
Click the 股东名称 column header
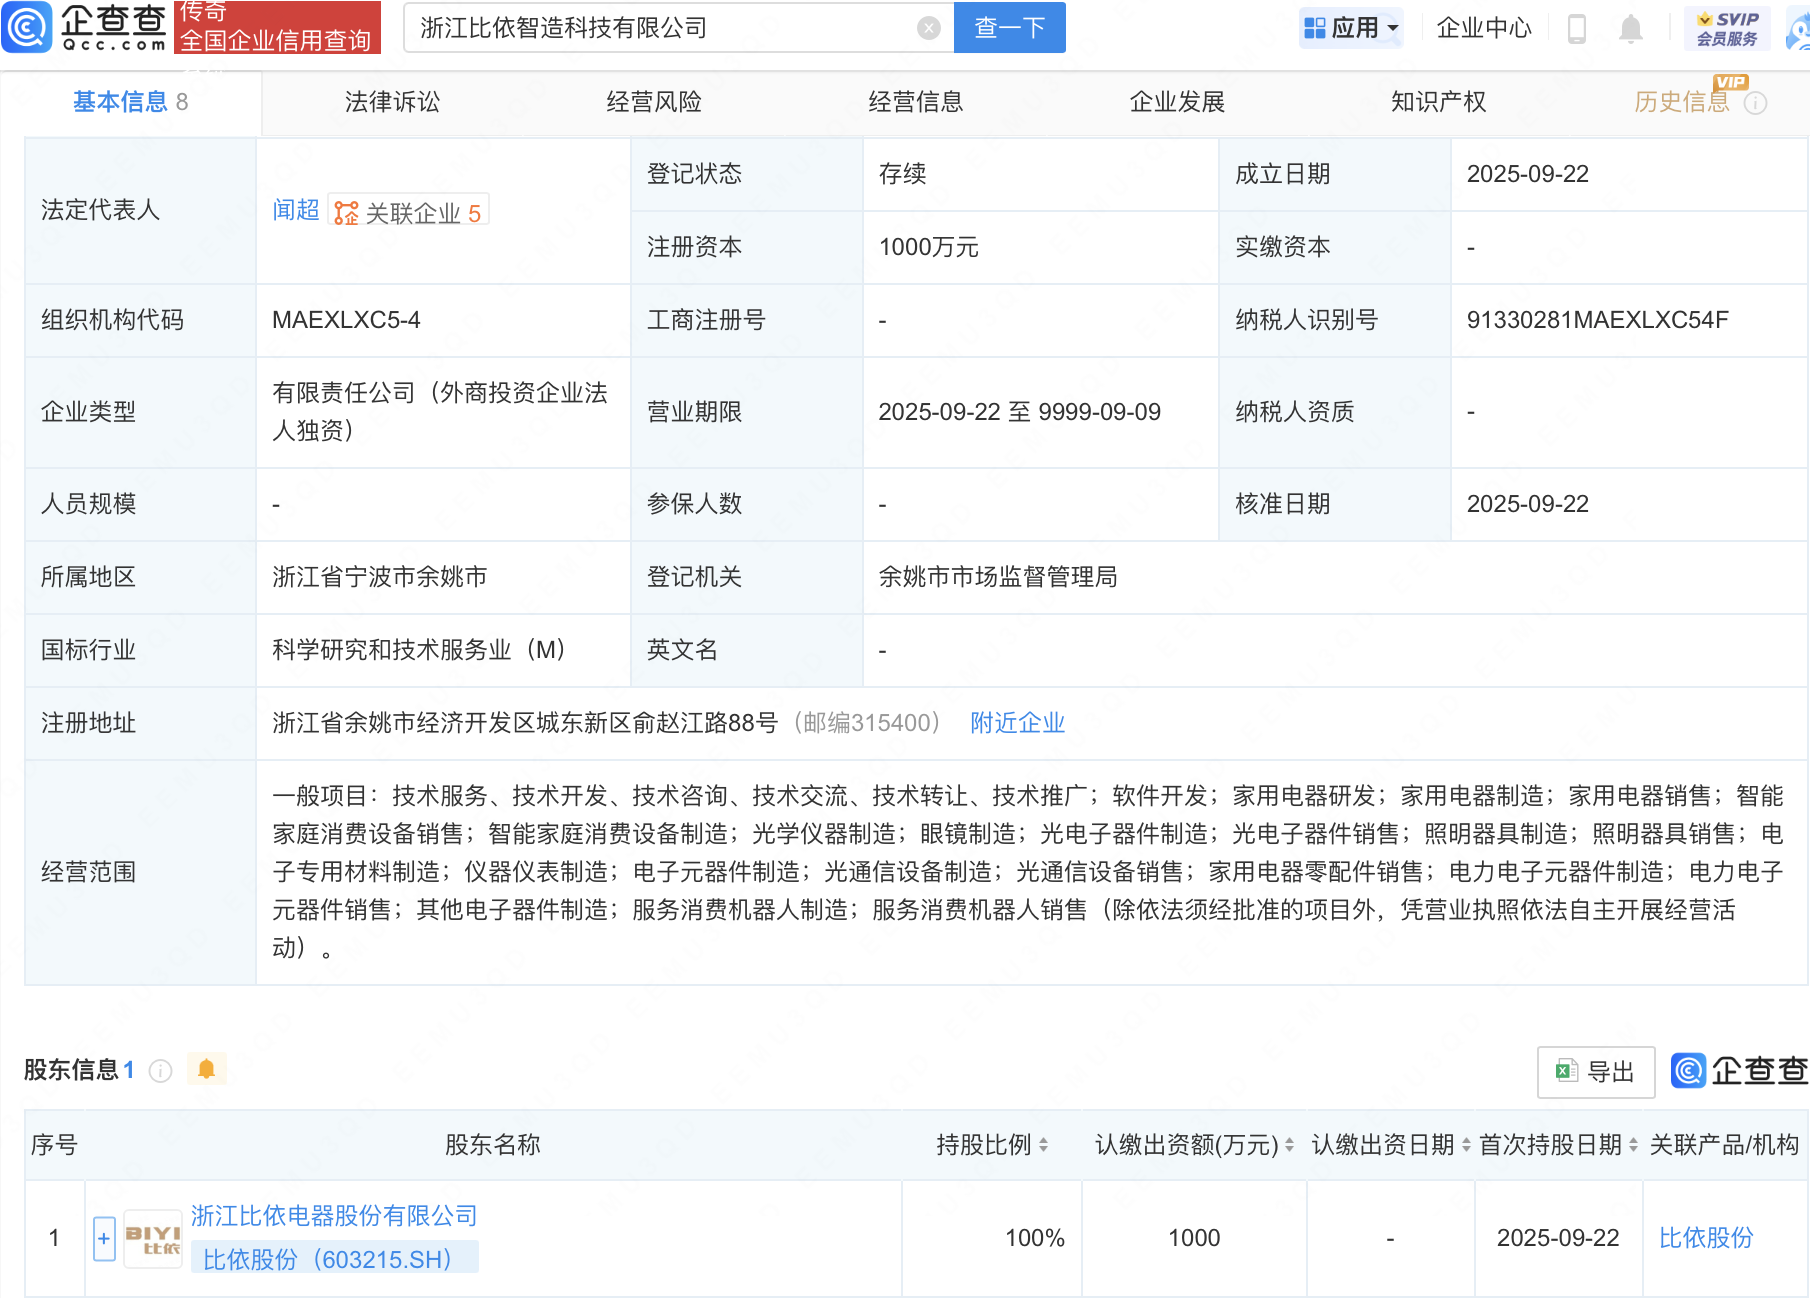point(492,1145)
